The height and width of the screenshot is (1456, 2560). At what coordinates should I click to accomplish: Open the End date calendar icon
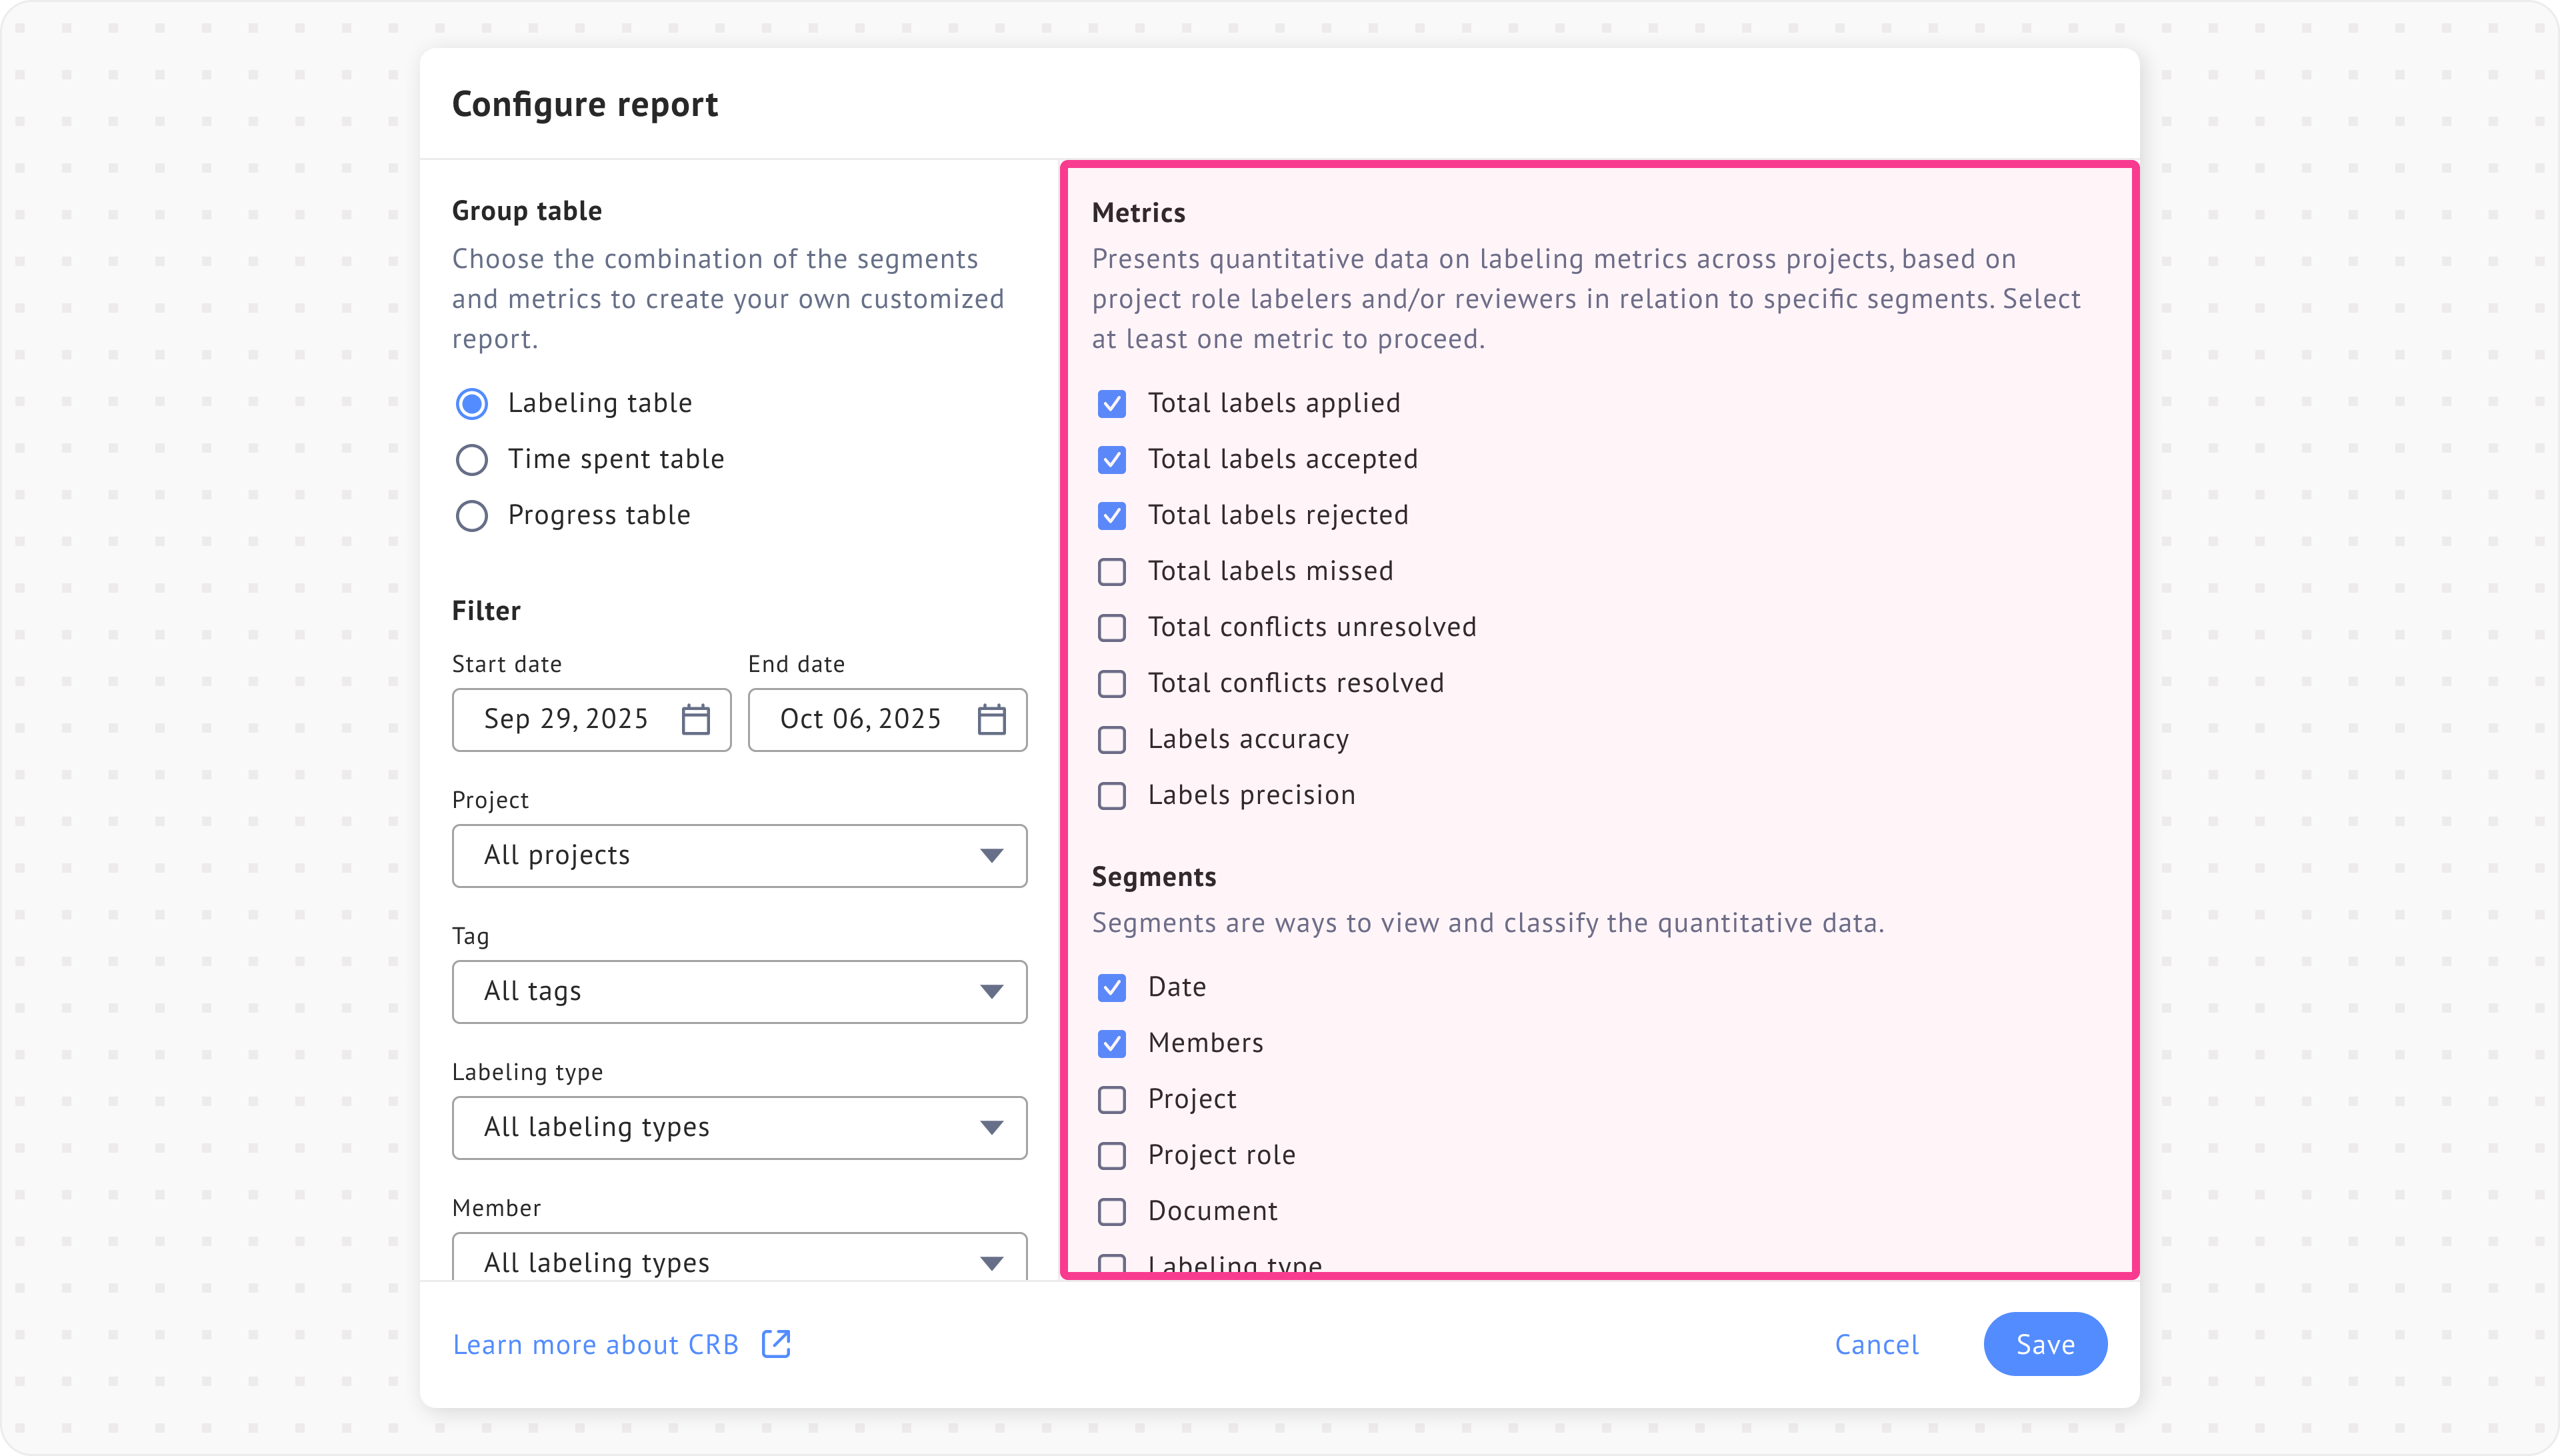(991, 719)
